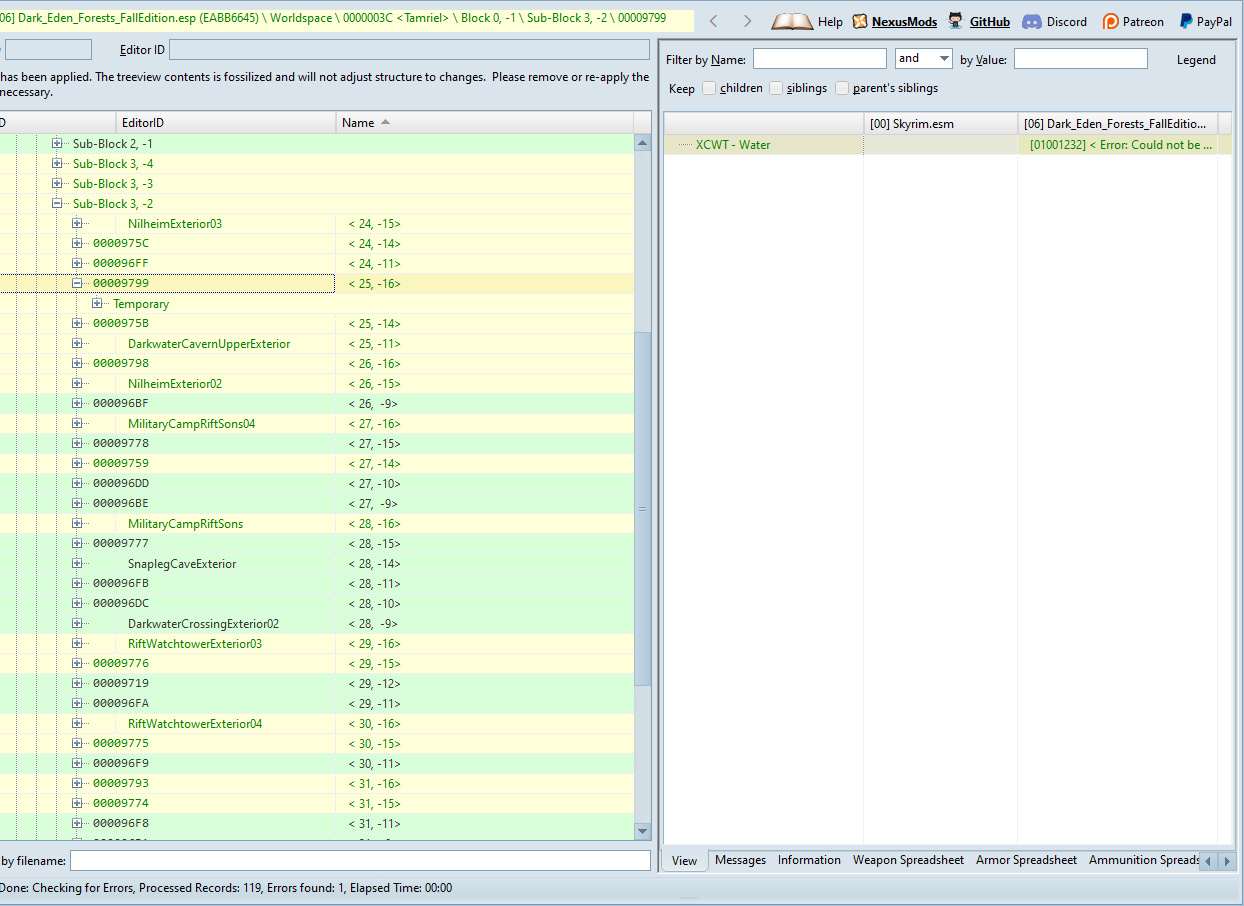Toggle the parent's siblings checkbox

(842, 88)
